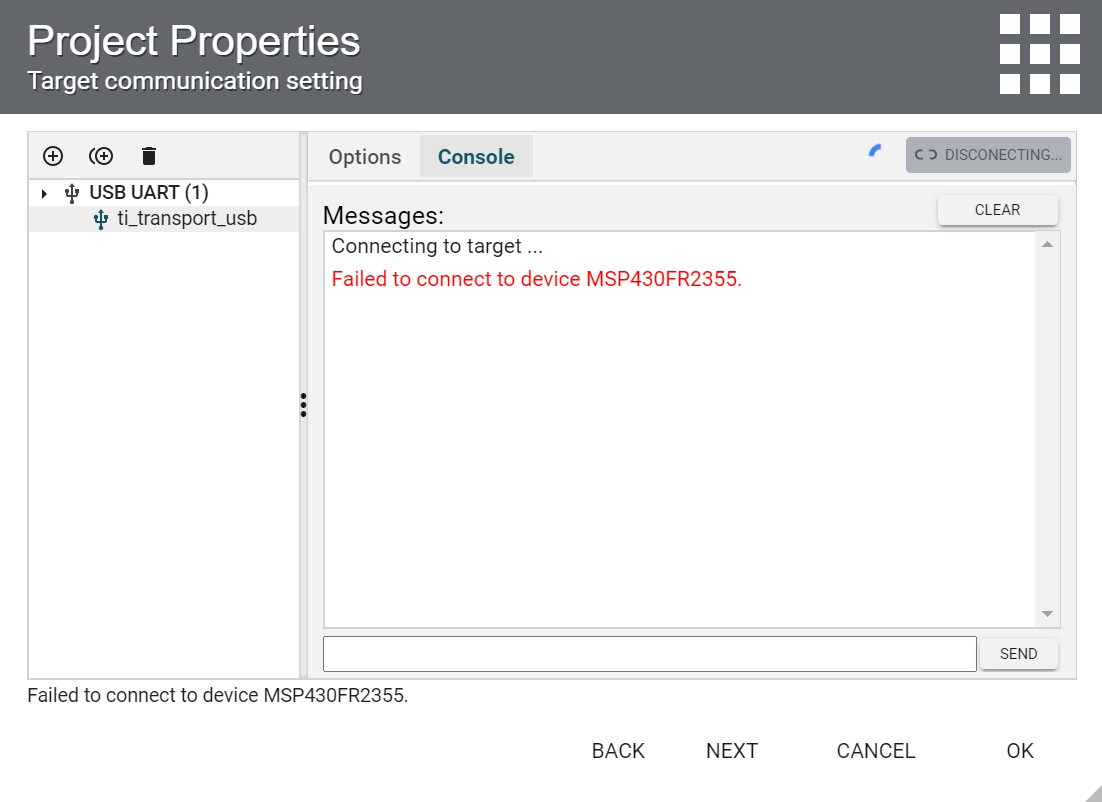
Task: Click the USB icon beside USB UART
Action: tap(71, 193)
